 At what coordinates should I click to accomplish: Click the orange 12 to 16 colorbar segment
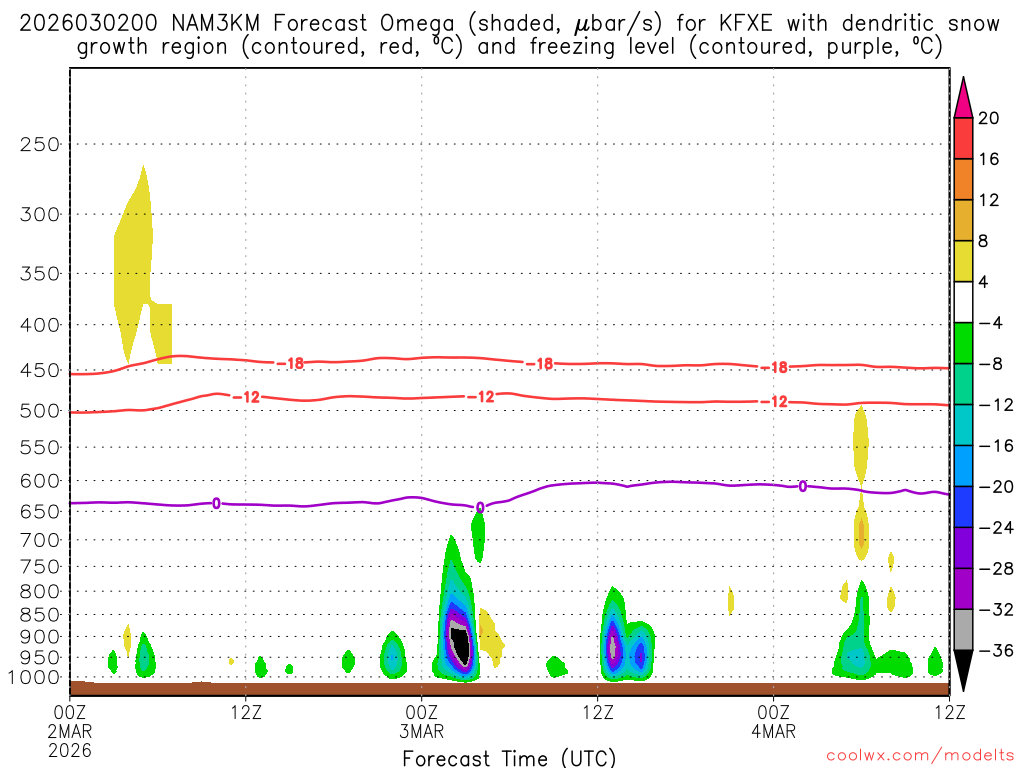tap(963, 179)
